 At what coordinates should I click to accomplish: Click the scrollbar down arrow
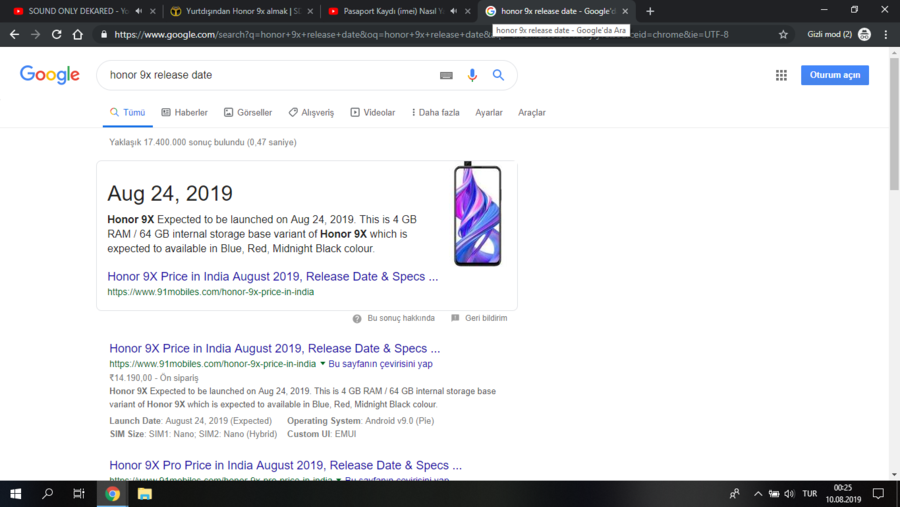coord(894,475)
